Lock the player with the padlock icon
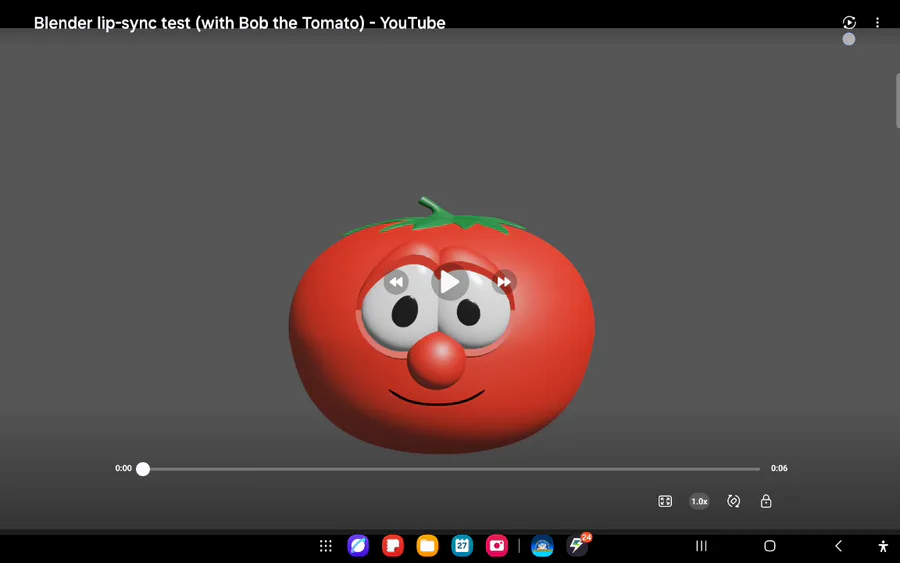This screenshot has height=563, width=900. 766,501
